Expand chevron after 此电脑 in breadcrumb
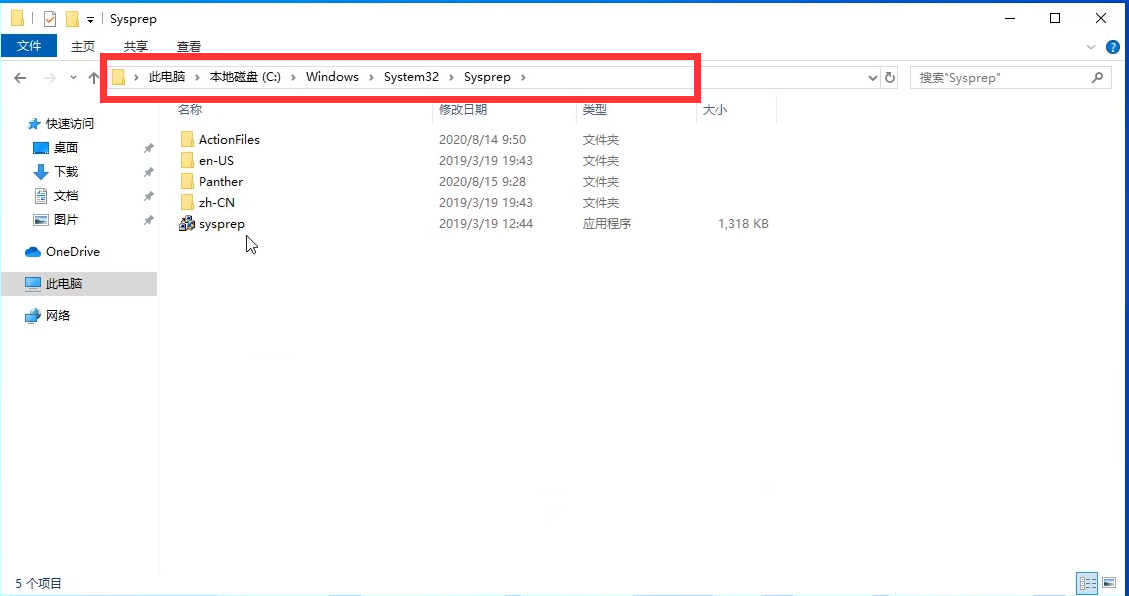Screen dimensions: 1129x596 [x=197, y=77]
